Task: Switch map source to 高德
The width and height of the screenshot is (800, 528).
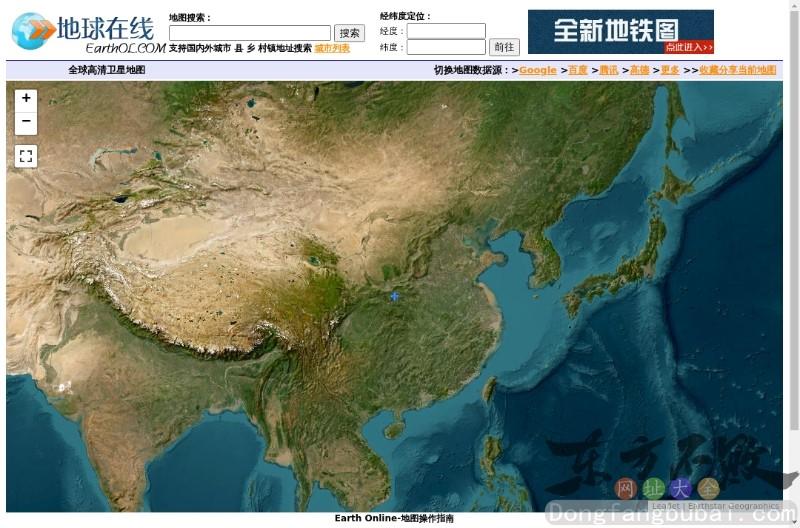Action: tap(639, 70)
